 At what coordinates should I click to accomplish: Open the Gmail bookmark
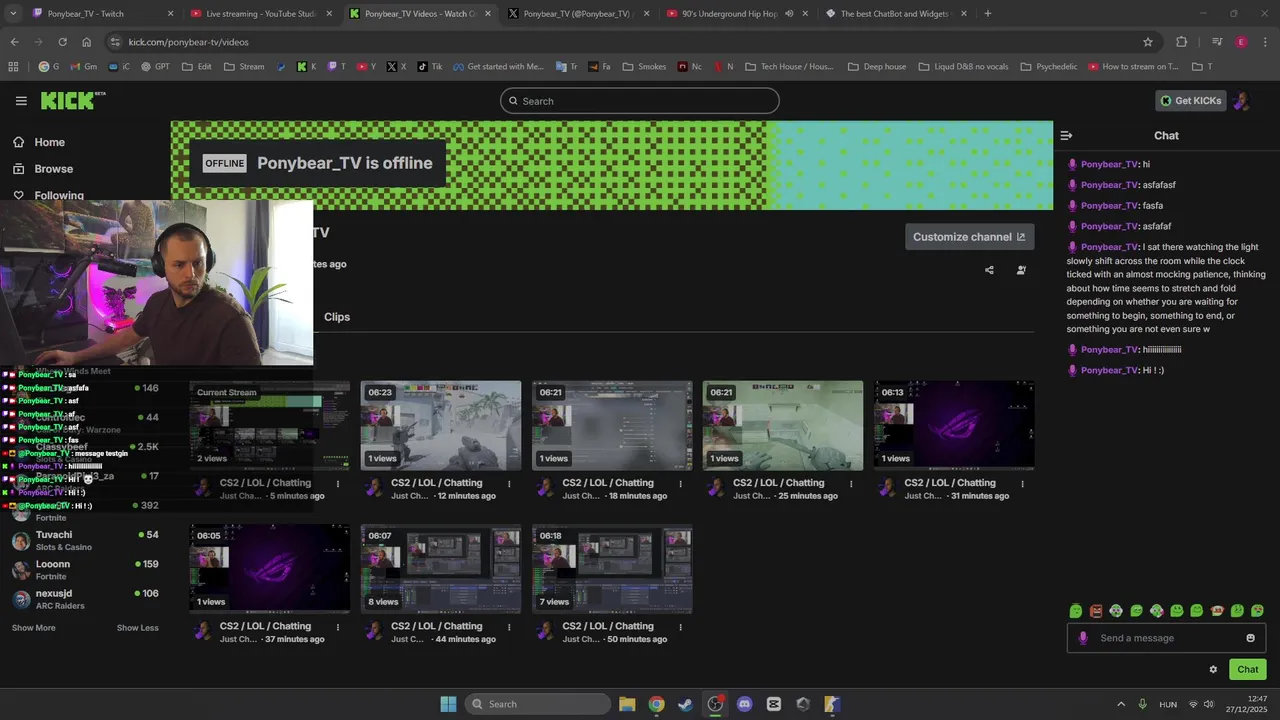point(83,67)
